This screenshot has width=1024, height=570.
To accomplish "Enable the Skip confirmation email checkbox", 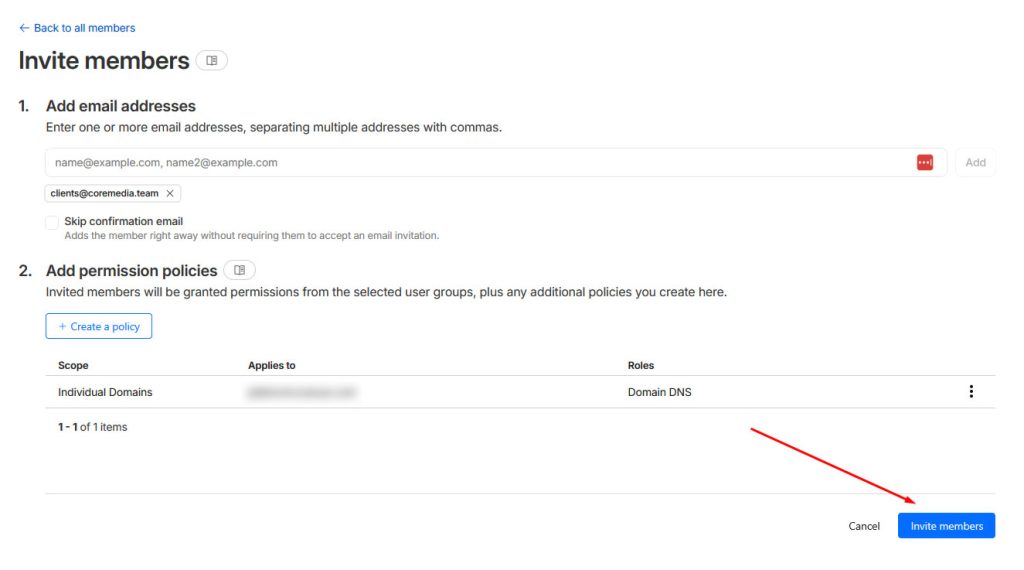I will coord(52,222).
